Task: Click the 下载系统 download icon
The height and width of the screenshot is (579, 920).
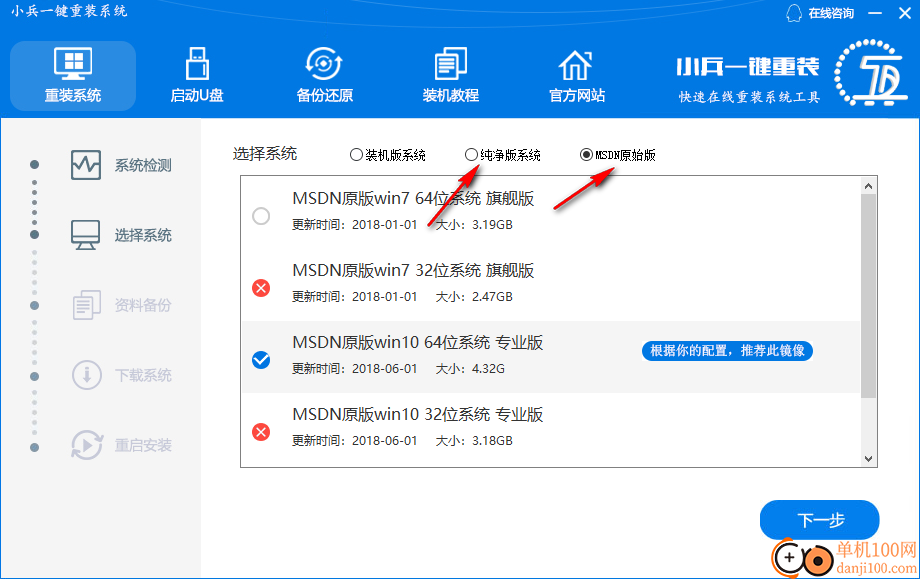Action: coord(86,375)
